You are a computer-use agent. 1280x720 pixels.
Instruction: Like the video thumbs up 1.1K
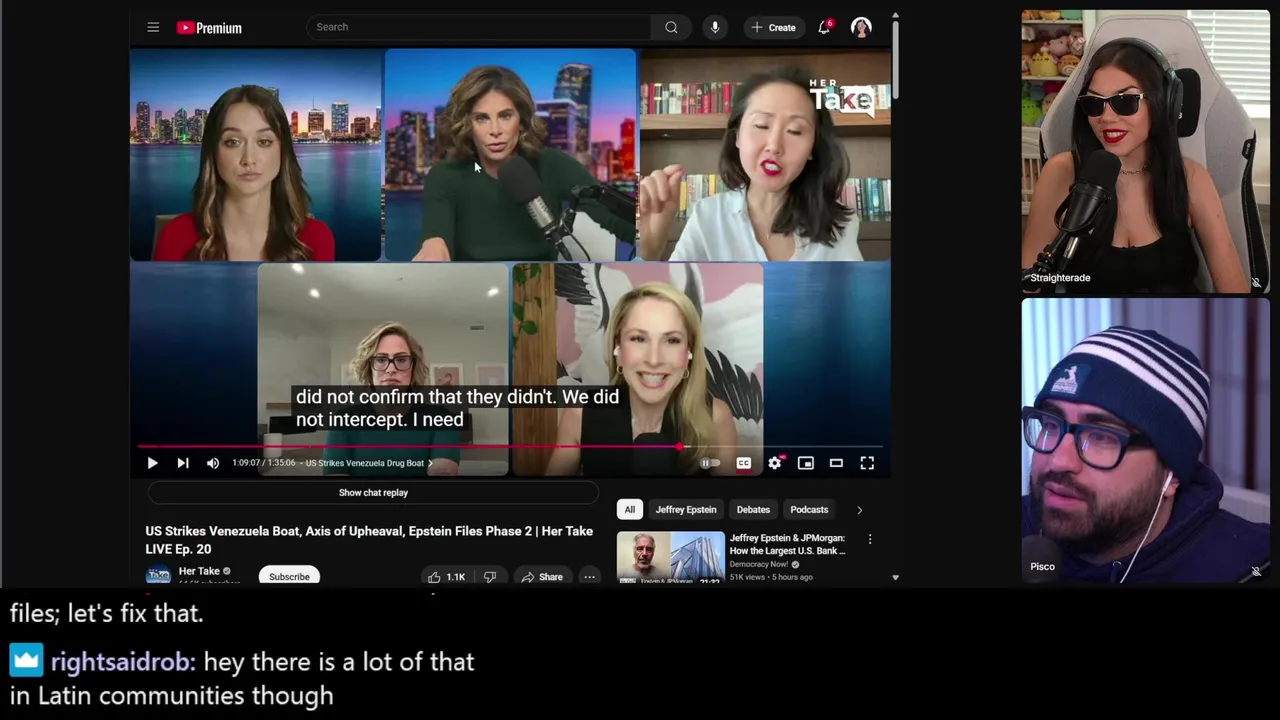pos(446,577)
